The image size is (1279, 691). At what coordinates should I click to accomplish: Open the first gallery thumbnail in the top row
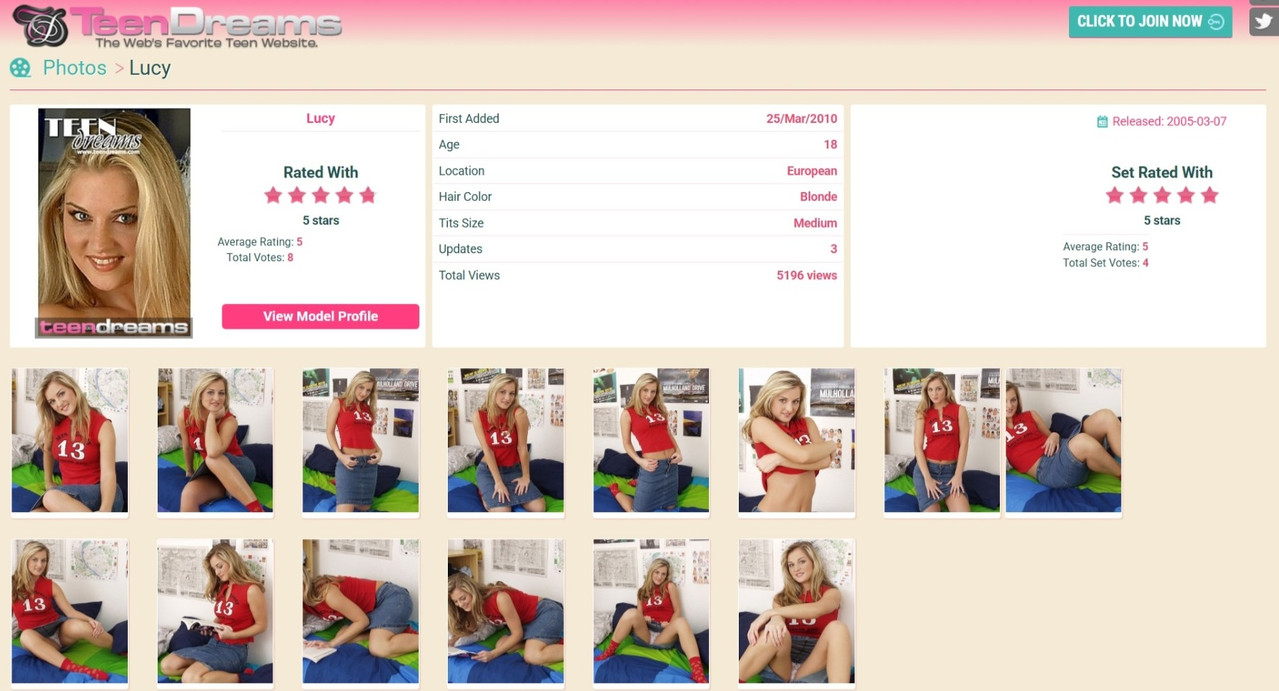pyautogui.click(x=70, y=441)
